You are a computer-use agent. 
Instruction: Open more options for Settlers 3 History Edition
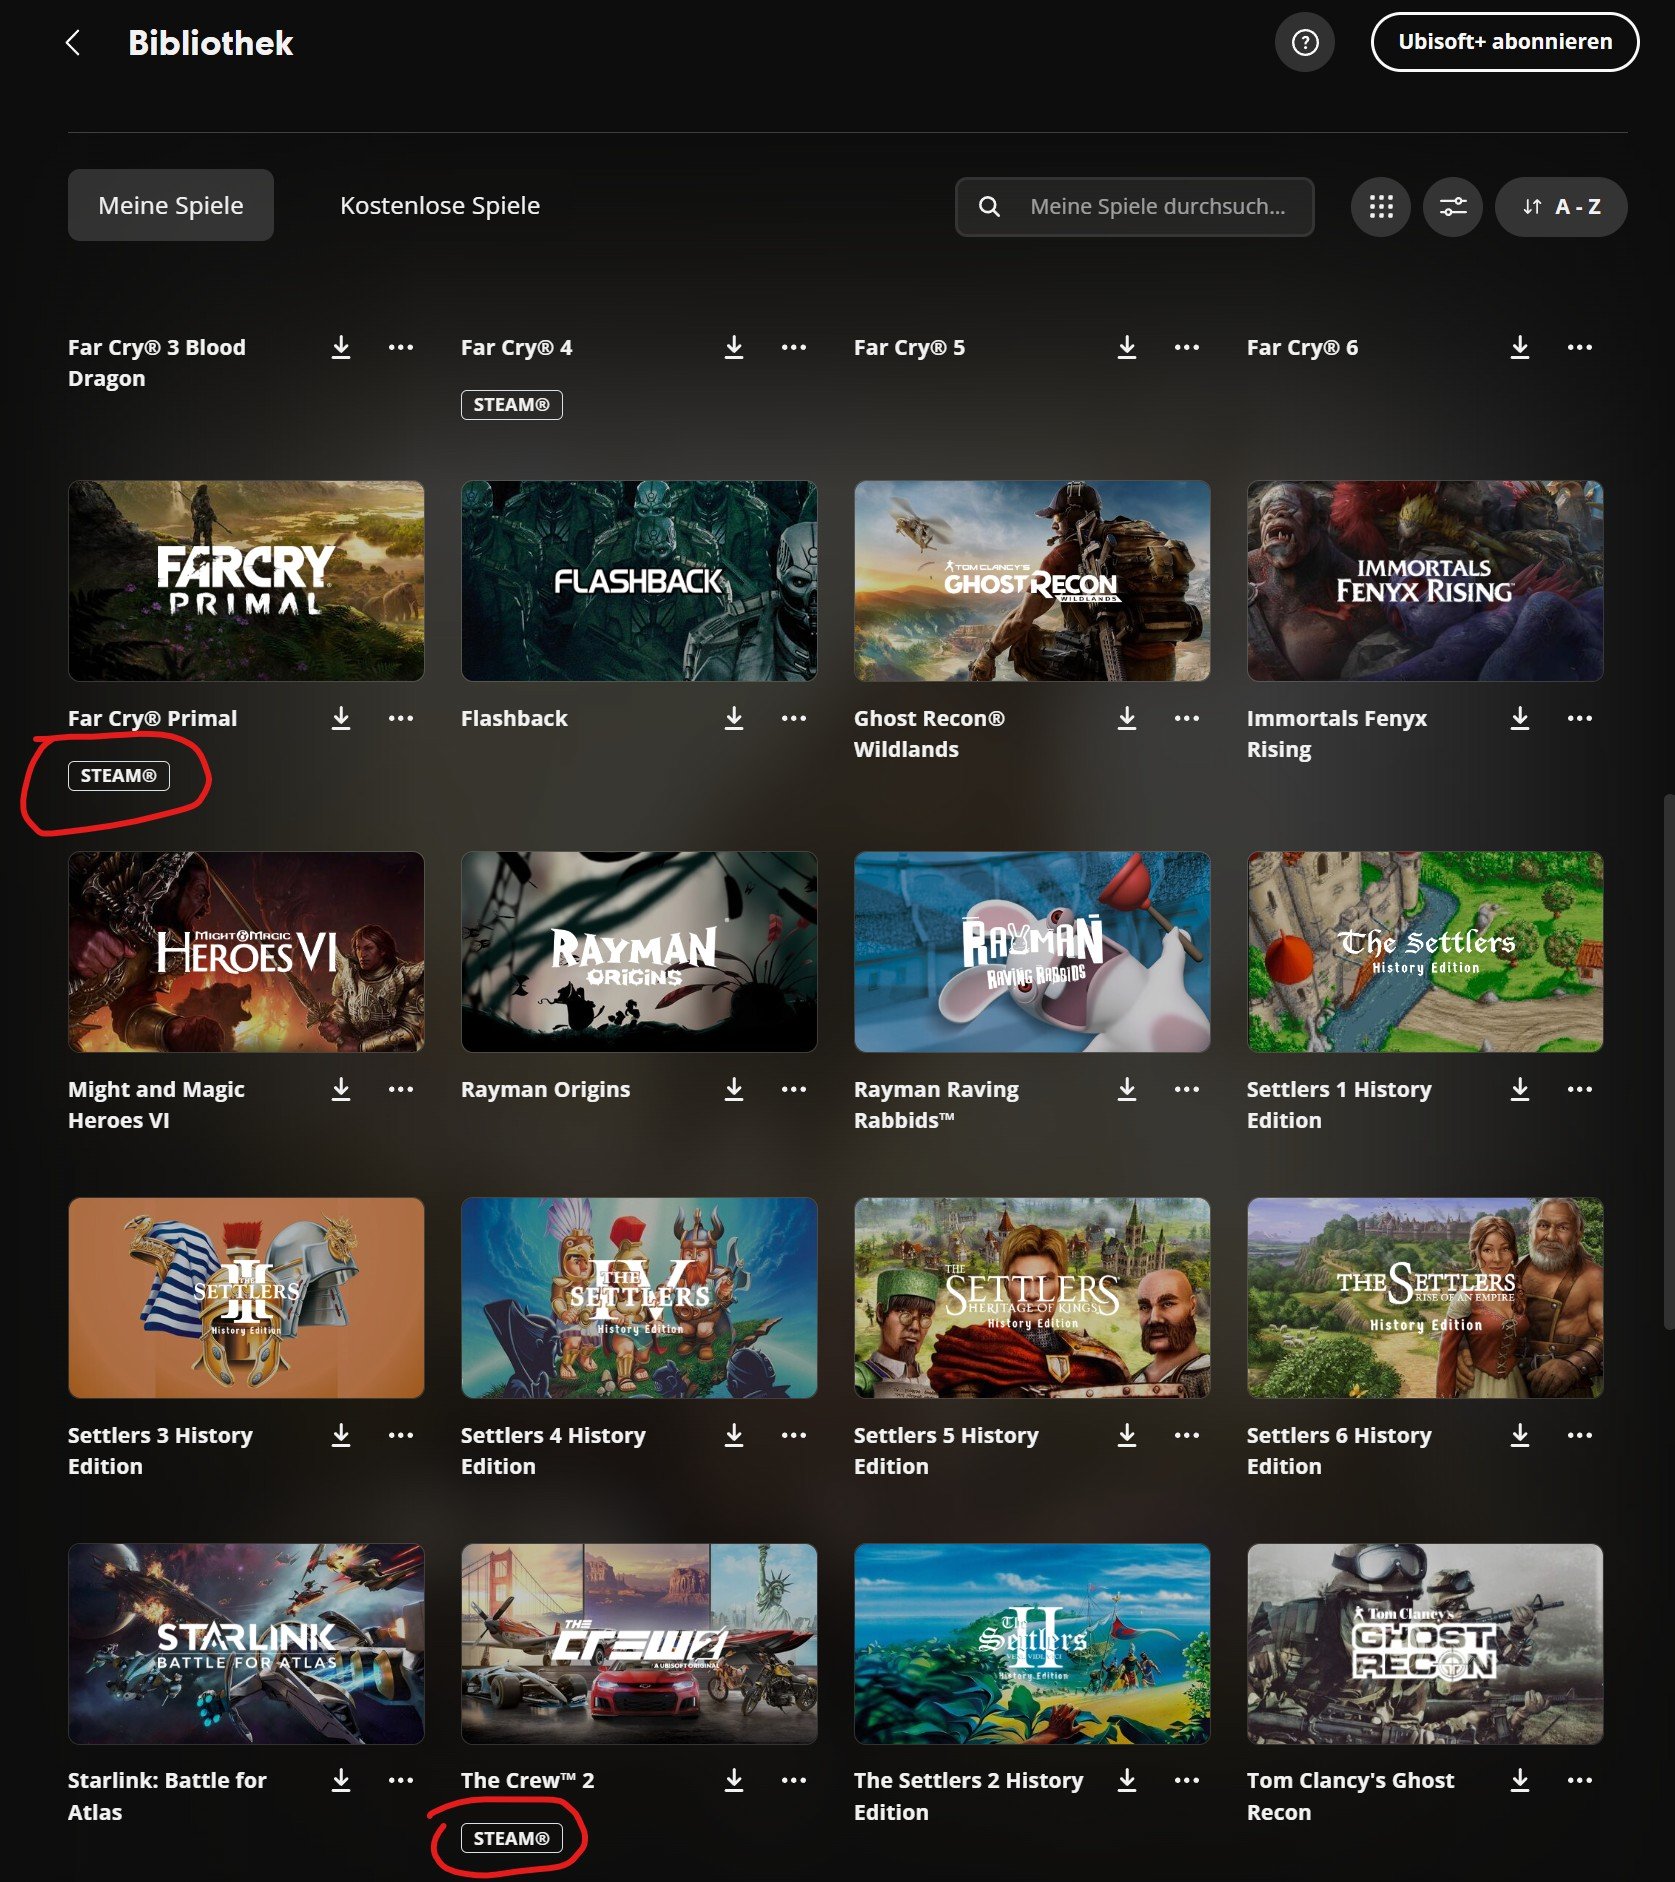tap(401, 1435)
